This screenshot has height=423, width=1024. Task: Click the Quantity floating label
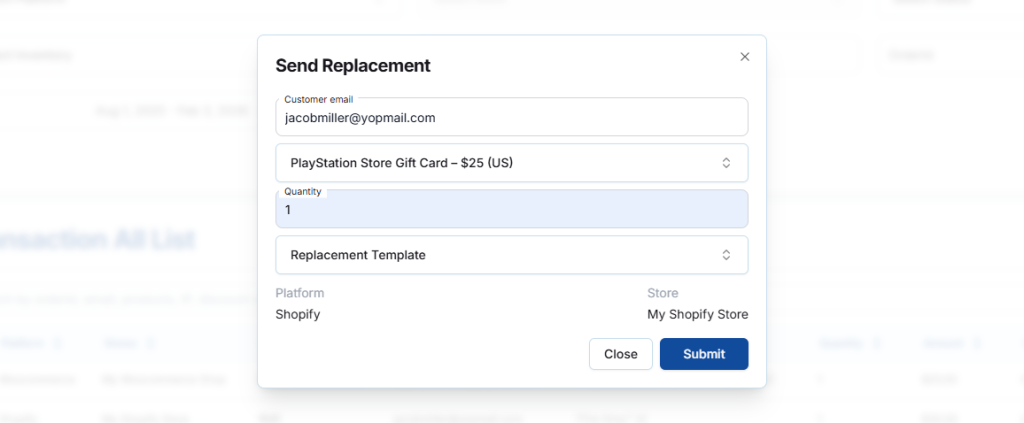coord(303,191)
